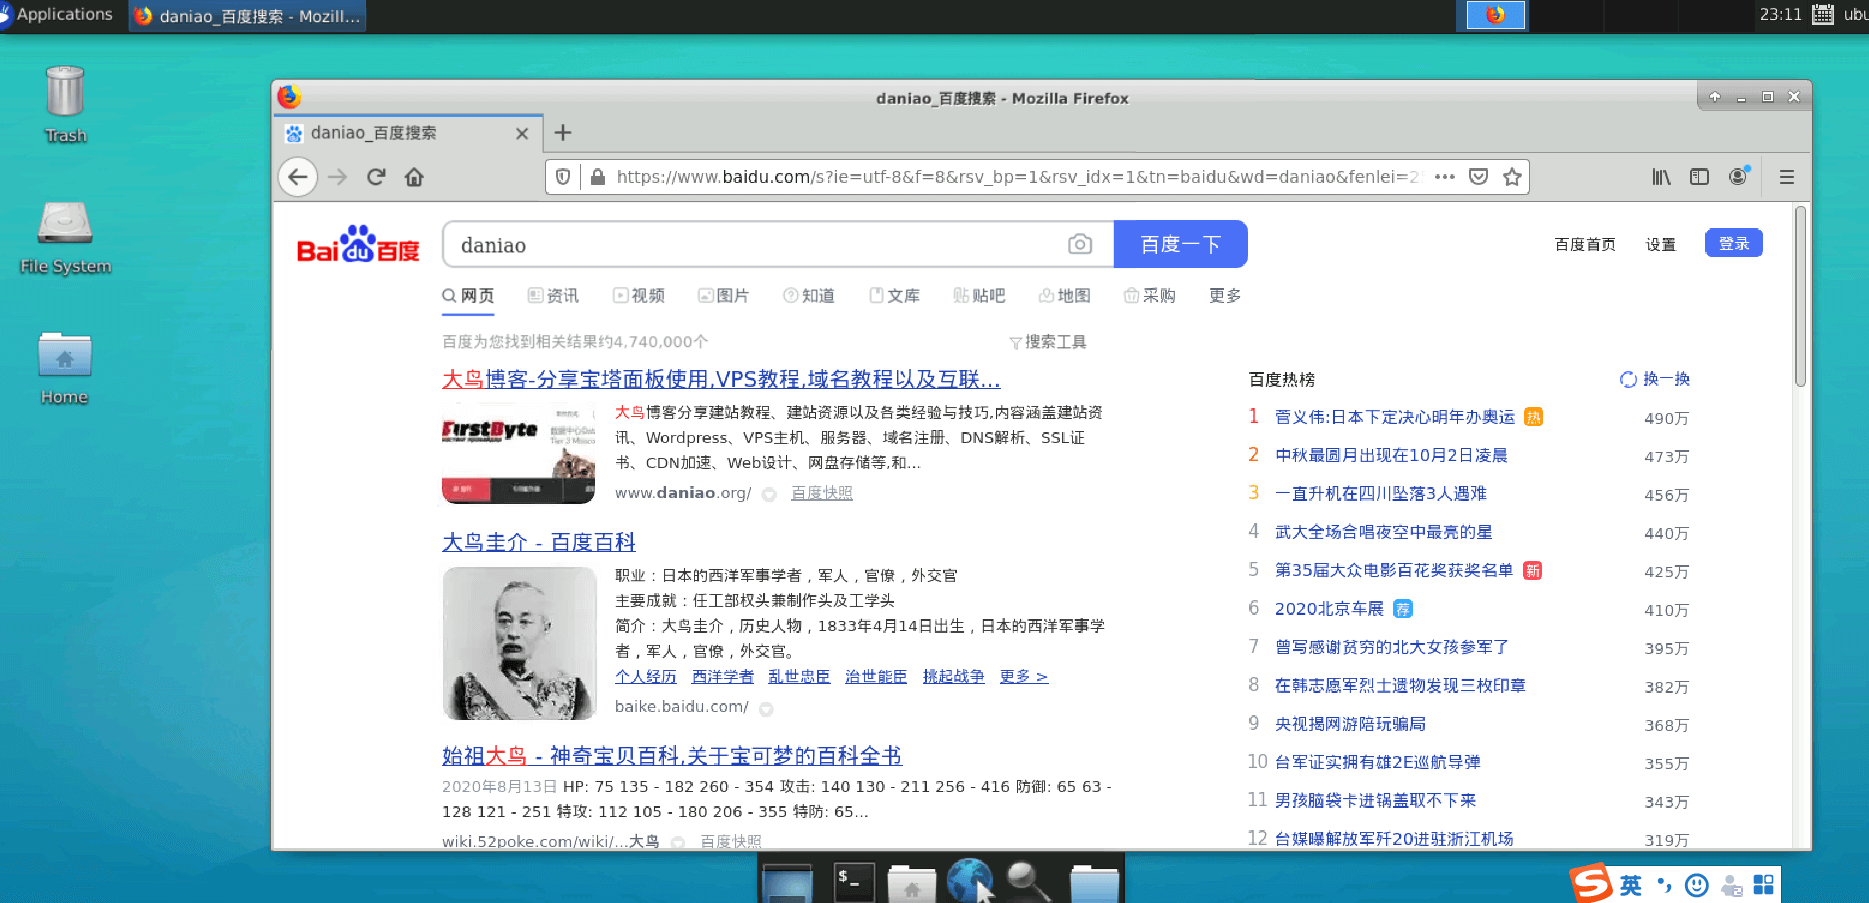Click the forward navigation arrow
This screenshot has height=903, width=1869.
pyautogui.click(x=338, y=177)
